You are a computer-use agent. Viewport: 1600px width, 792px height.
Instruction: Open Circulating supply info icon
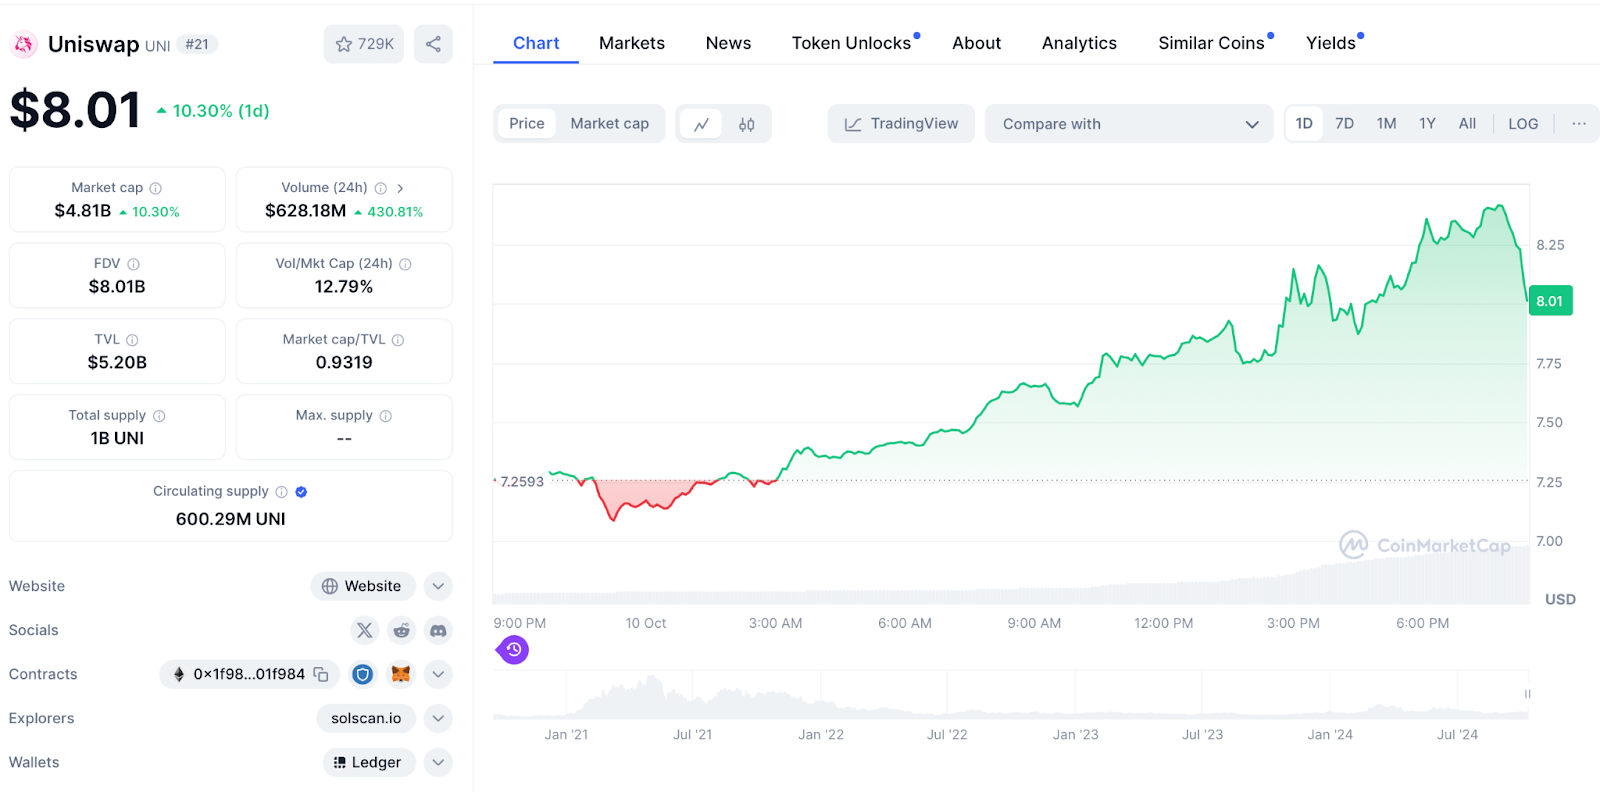coord(282,492)
